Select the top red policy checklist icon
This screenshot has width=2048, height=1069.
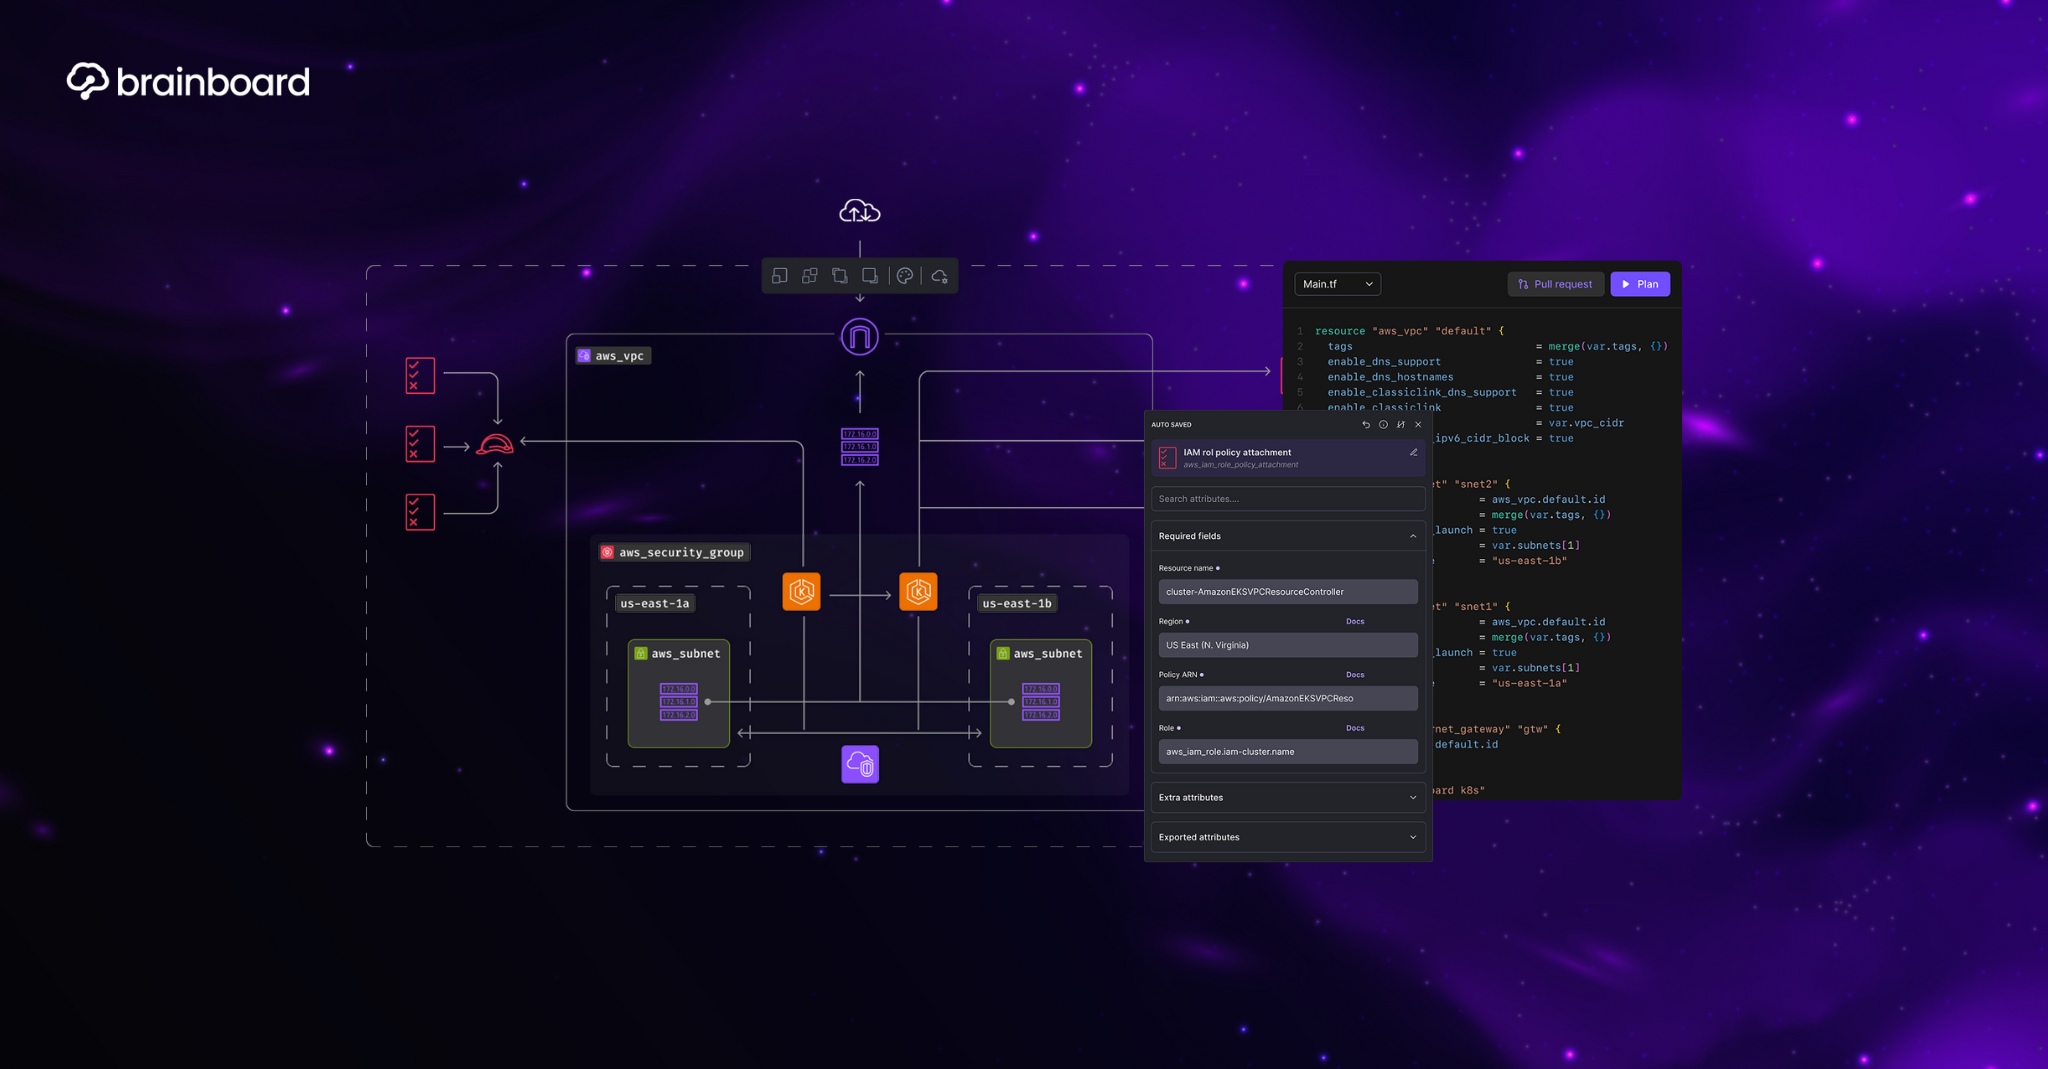[x=420, y=376]
